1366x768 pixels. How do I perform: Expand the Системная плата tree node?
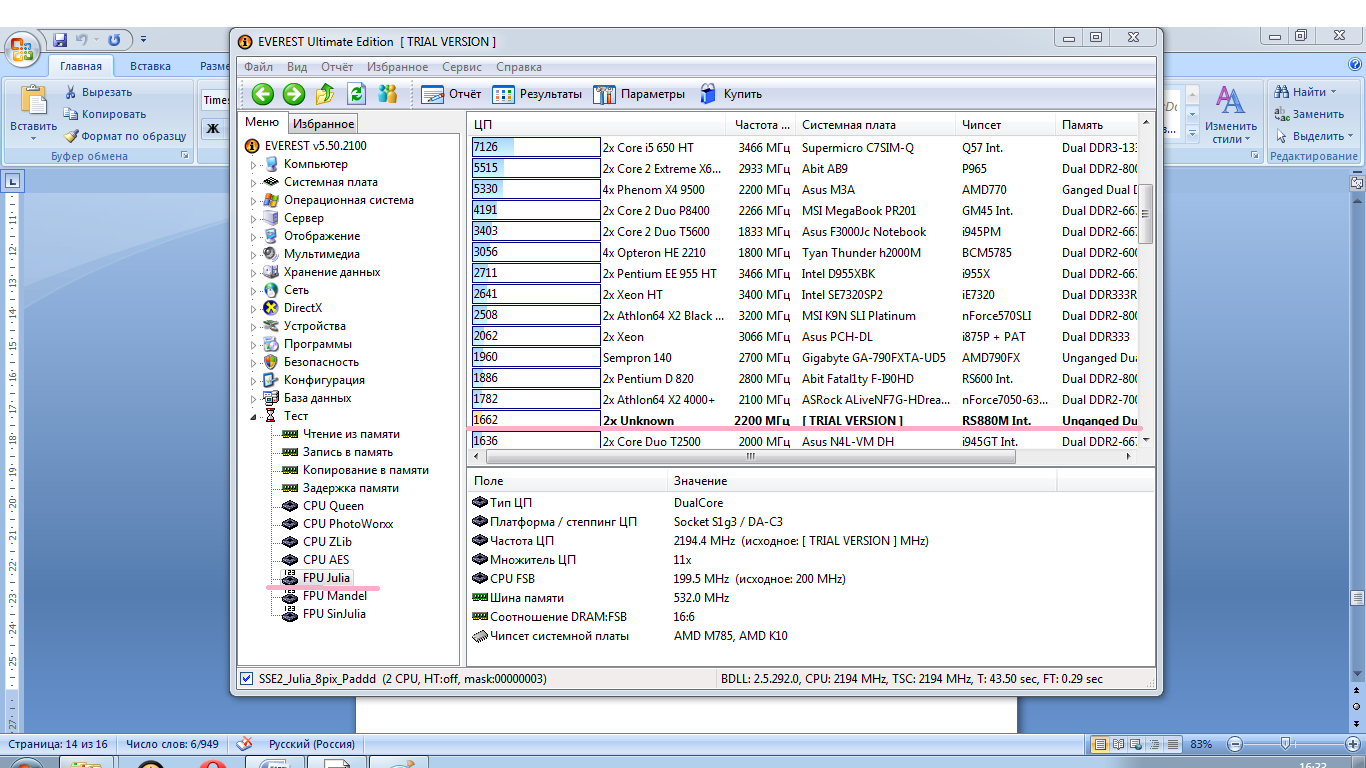tap(254, 182)
